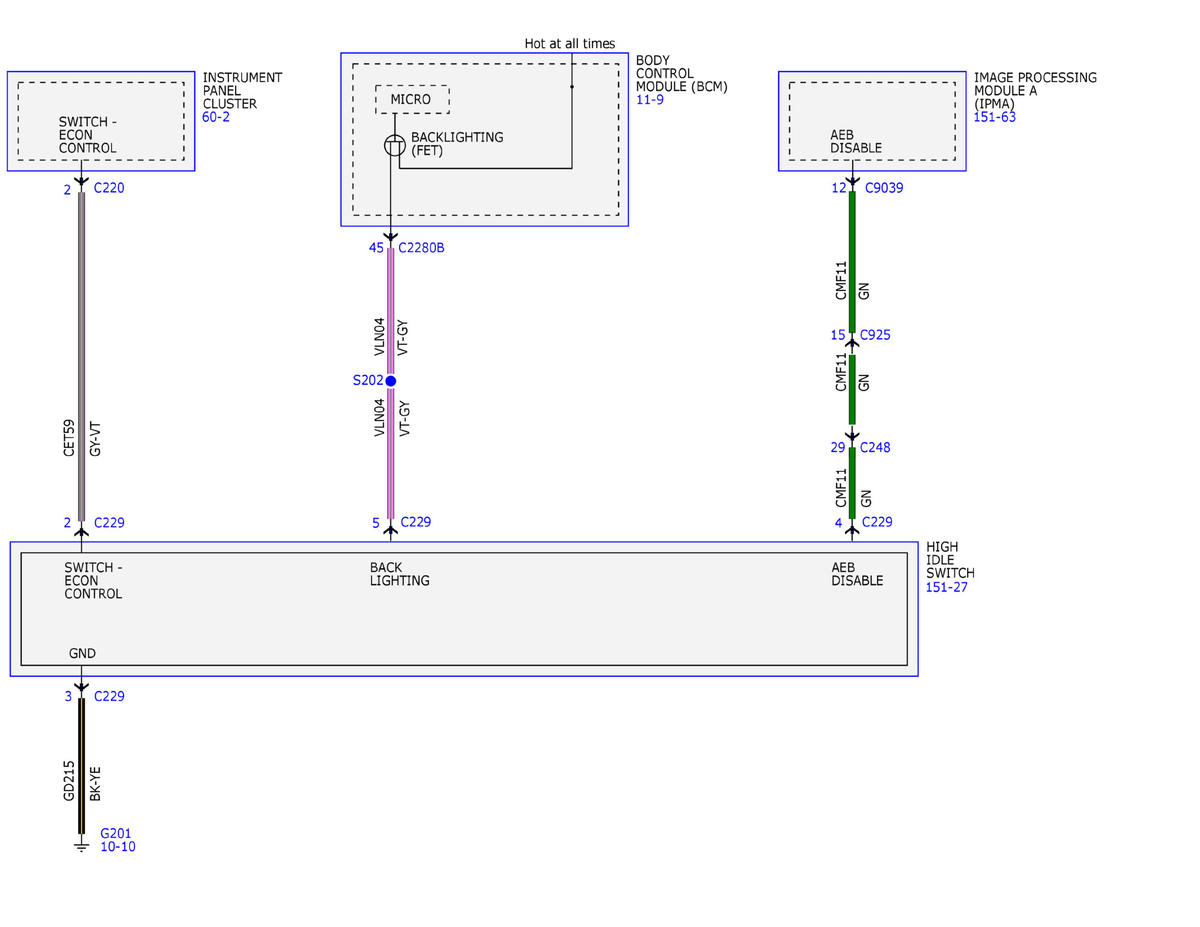
Task: Follow the 10-10 ground reference link
Action: [118, 847]
